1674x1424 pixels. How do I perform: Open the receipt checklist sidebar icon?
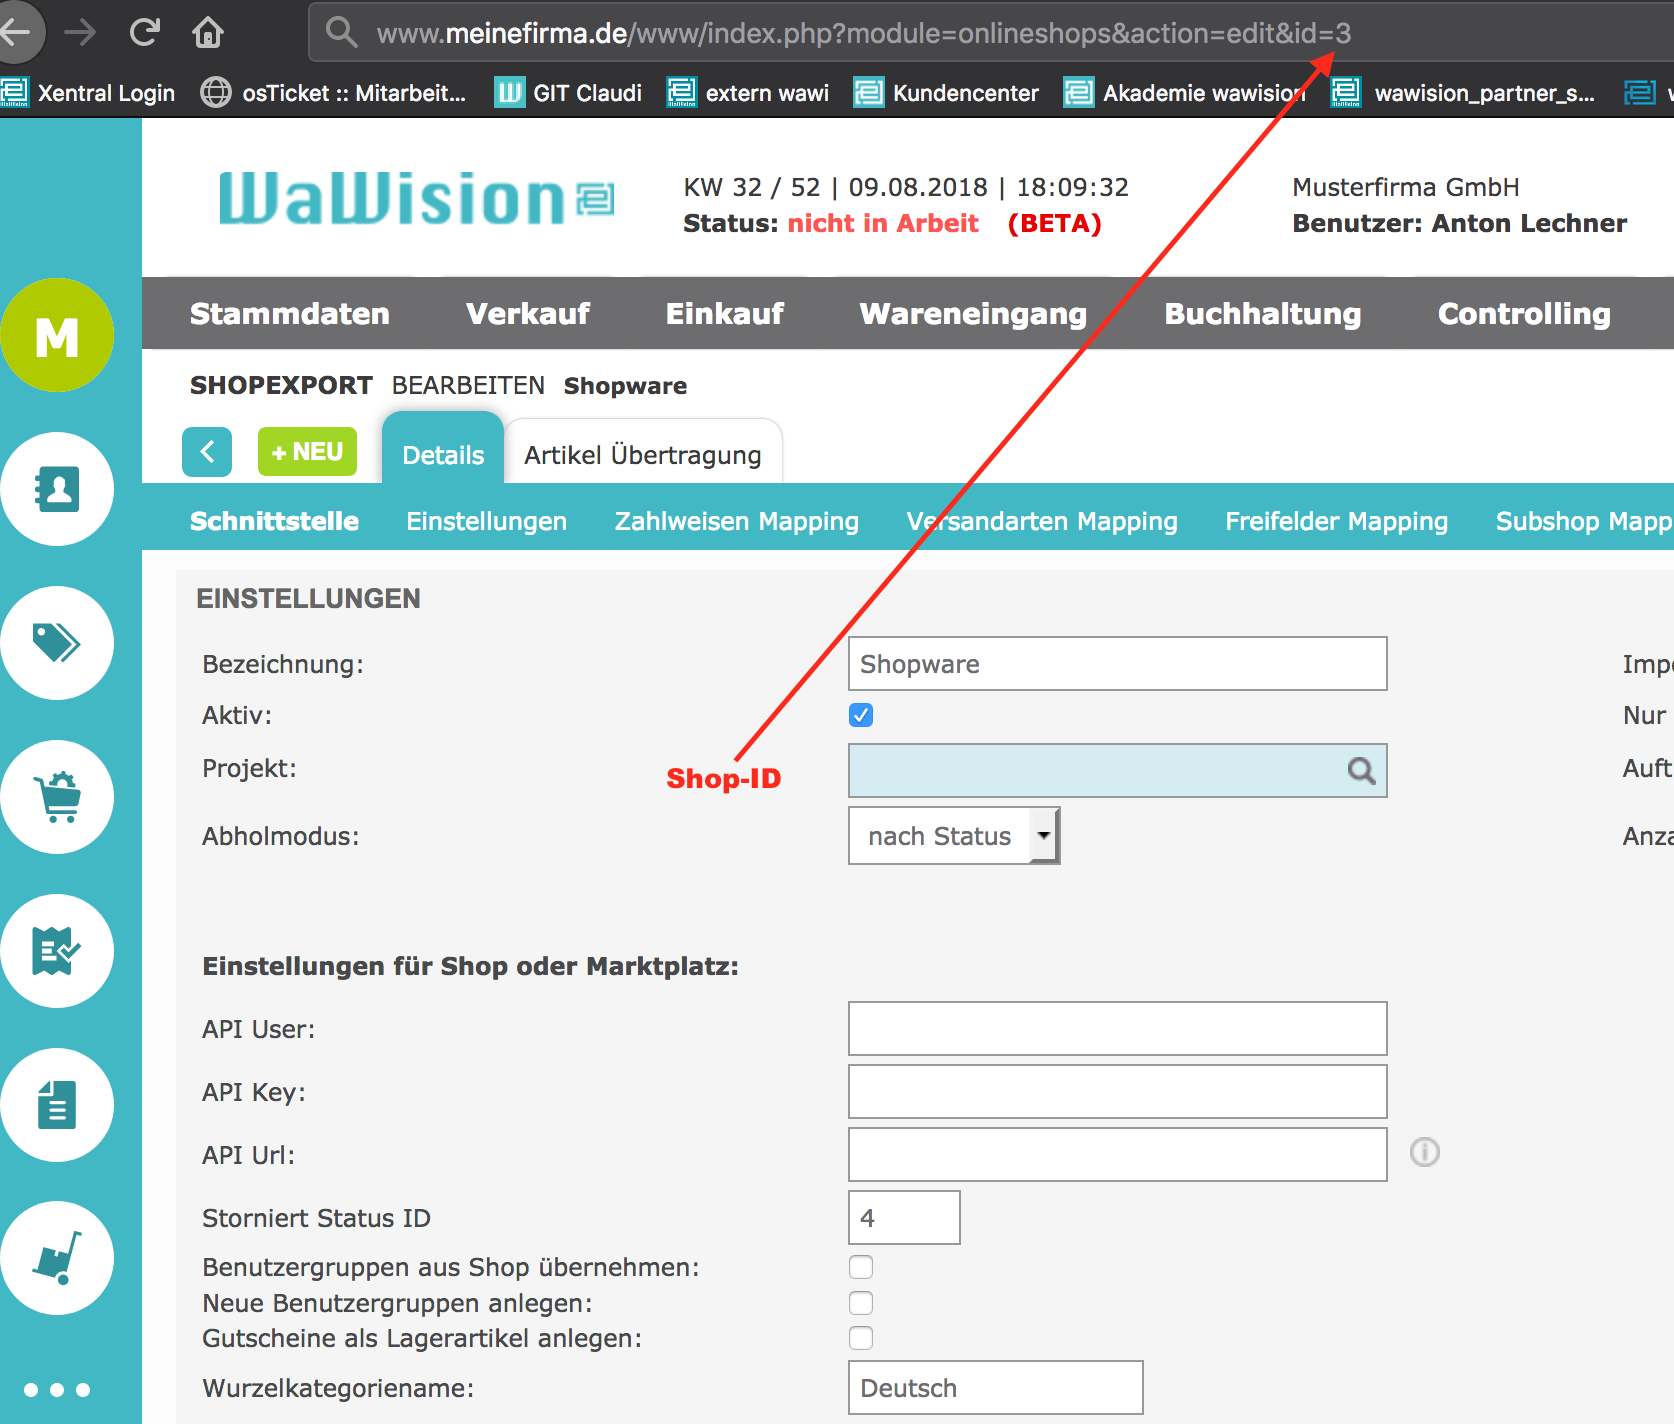[x=57, y=951]
